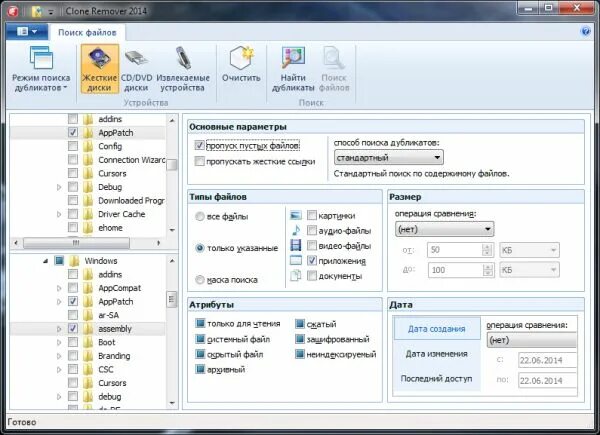This screenshot has height=435, width=600.
Task: Choose CD/DVD диски devices
Action: (137, 69)
